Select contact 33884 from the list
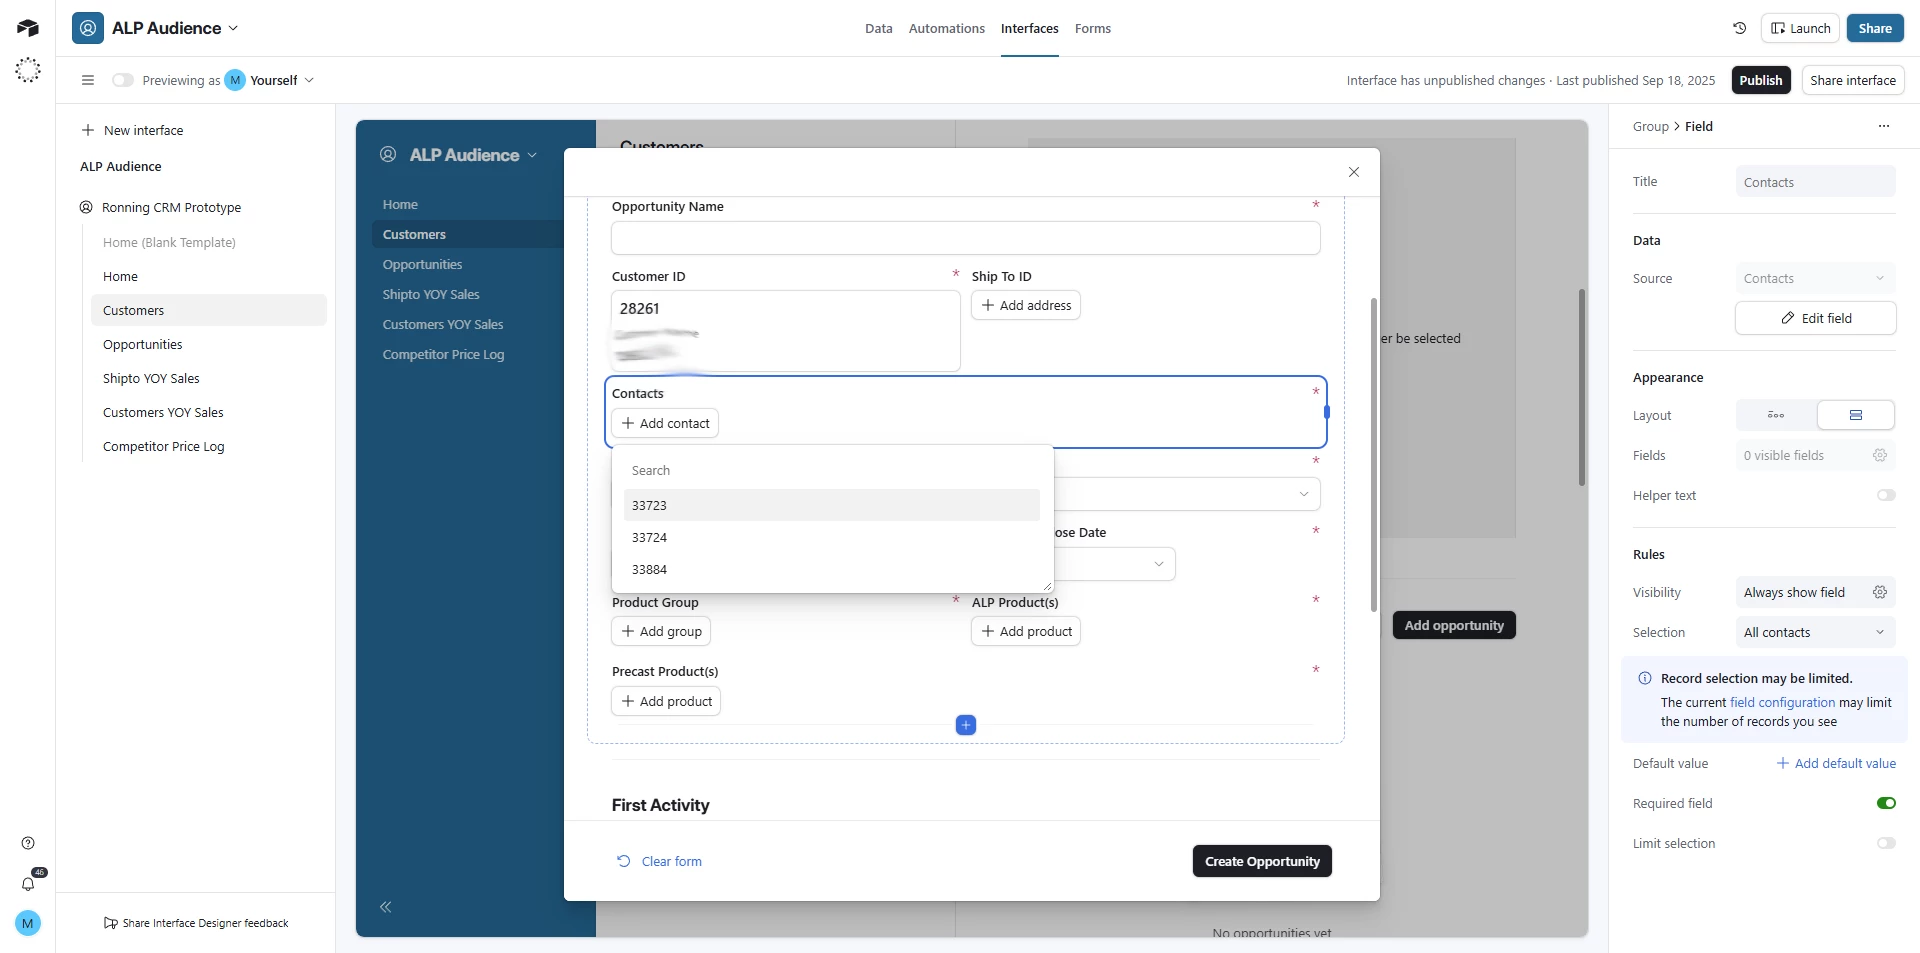 [x=832, y=569]
